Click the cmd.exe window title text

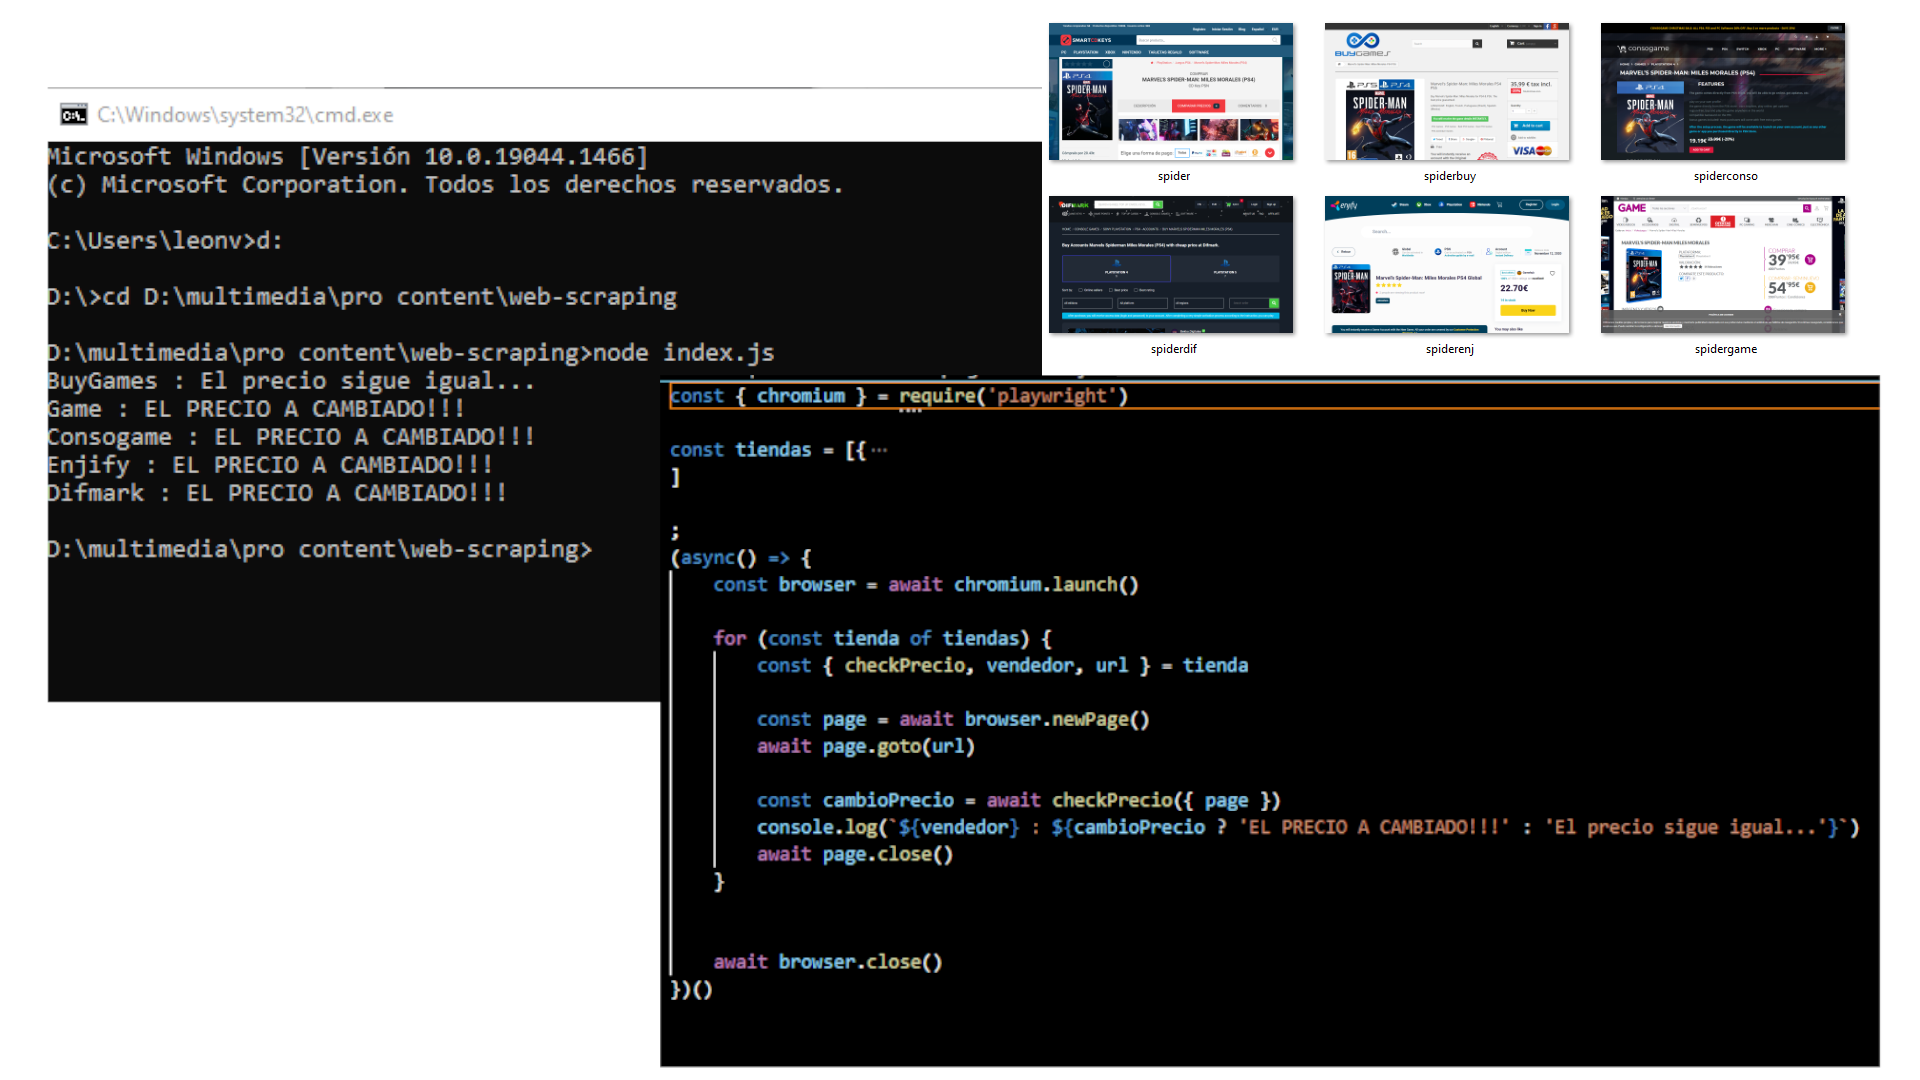click(x=245, y=115)
